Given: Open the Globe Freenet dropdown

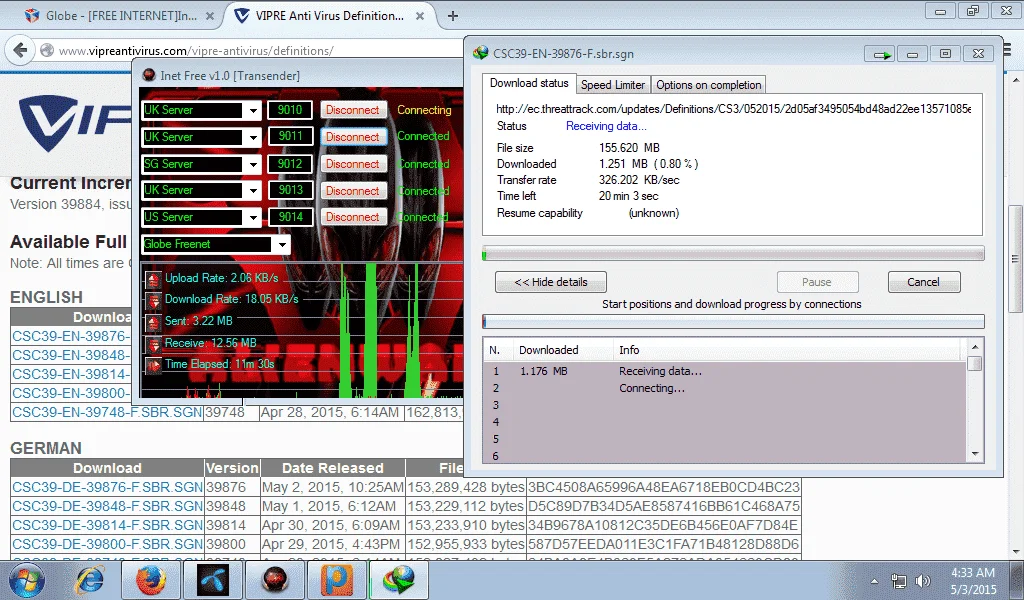Looking at the screenshot, I should tap(281, 245).
